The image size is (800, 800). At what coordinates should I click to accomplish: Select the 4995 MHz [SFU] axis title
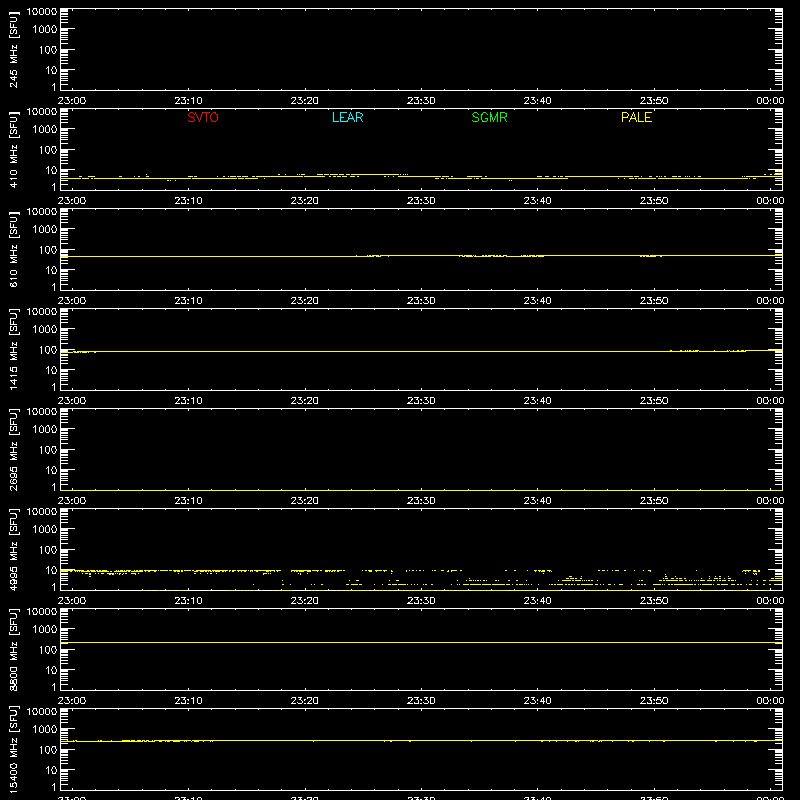click(13, 550)
